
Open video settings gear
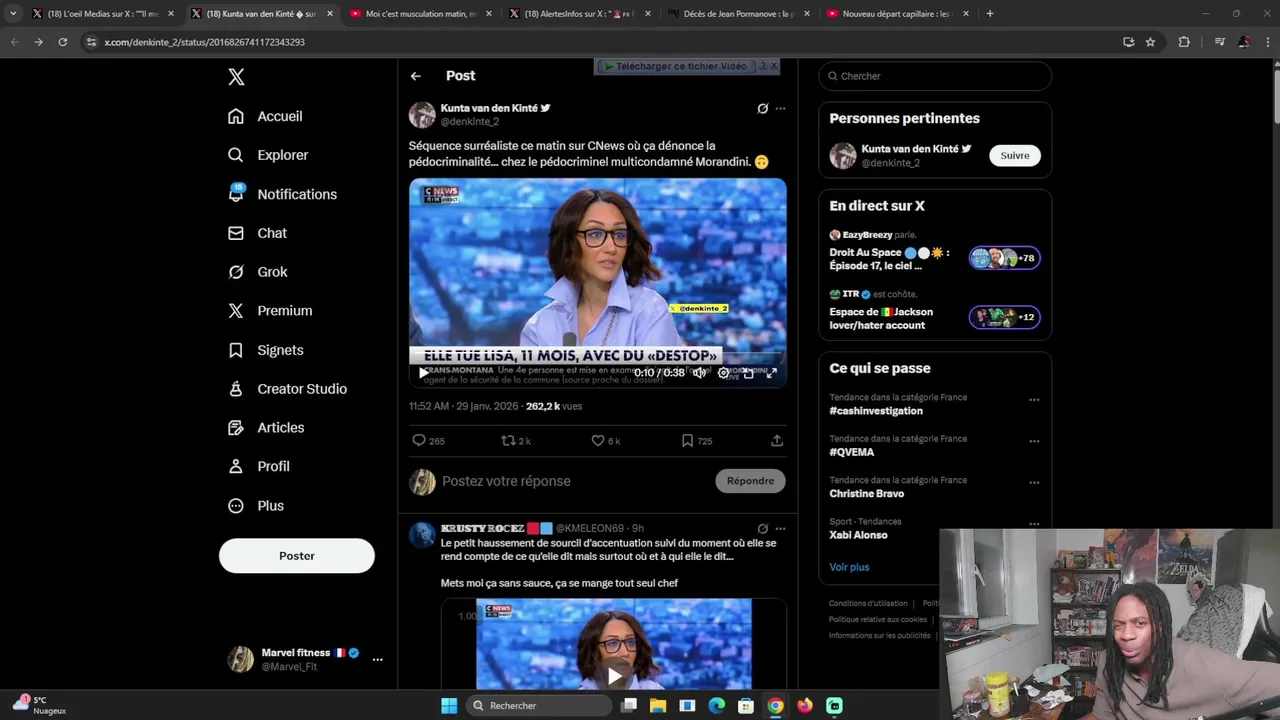tap(723, 373)
